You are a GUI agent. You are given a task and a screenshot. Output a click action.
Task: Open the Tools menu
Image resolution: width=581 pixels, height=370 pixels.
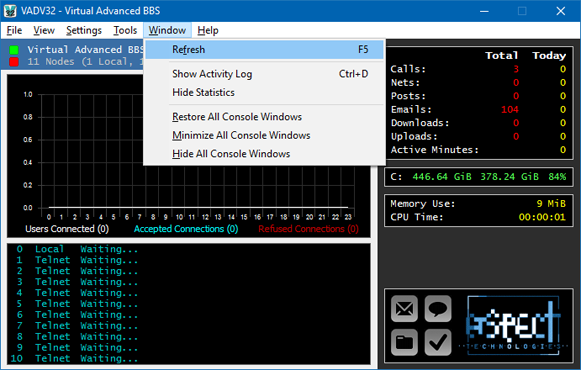125,30
